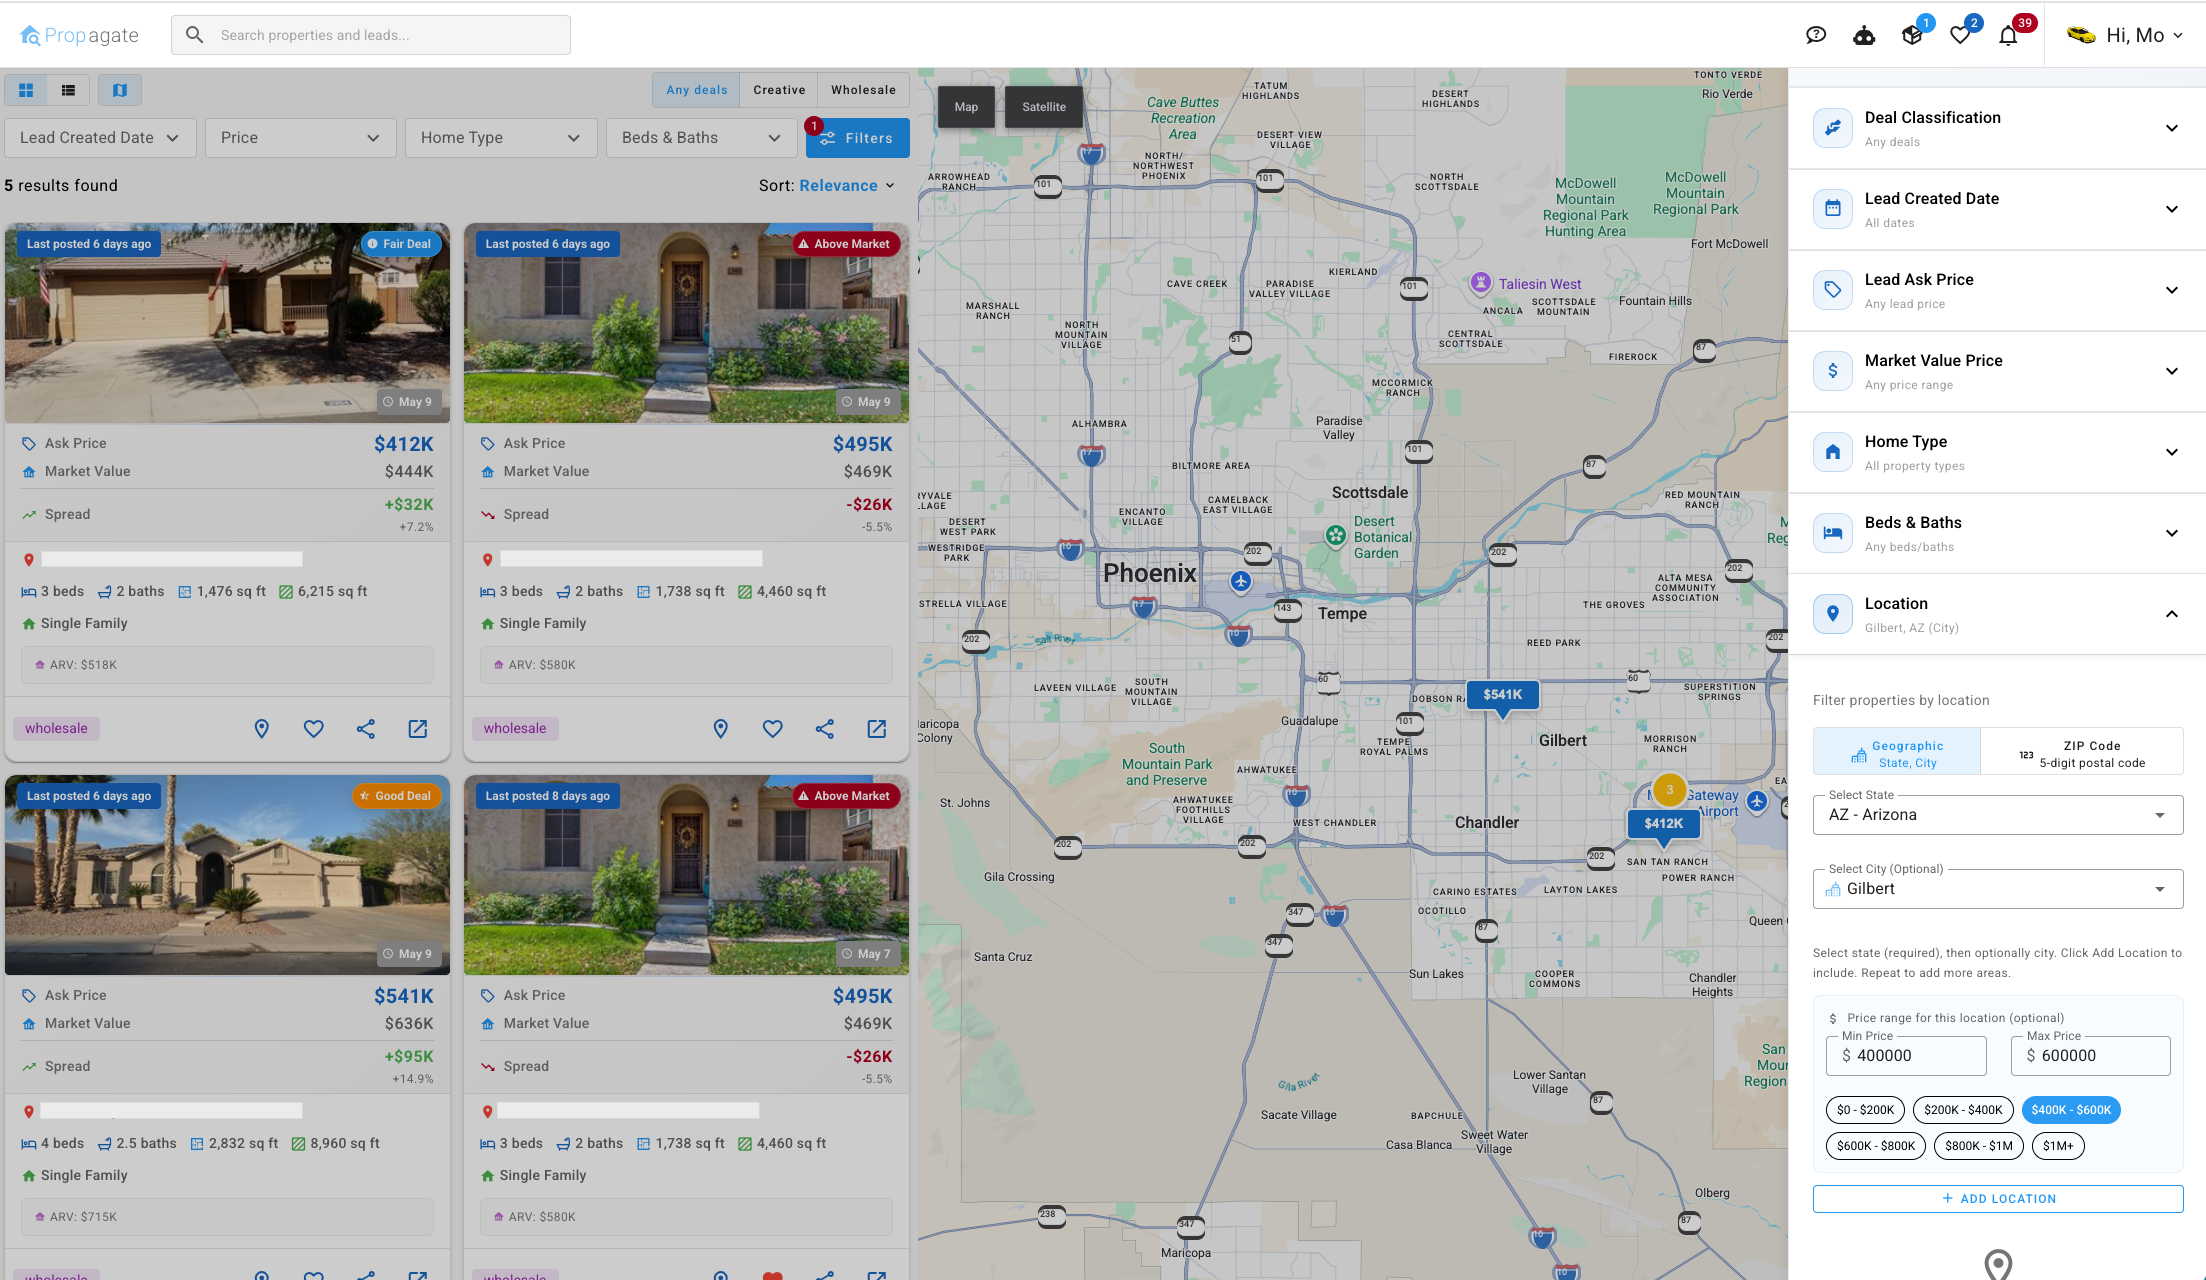
Task: Open notifications bell showing 39 alerts
Action: (2008, 35)
